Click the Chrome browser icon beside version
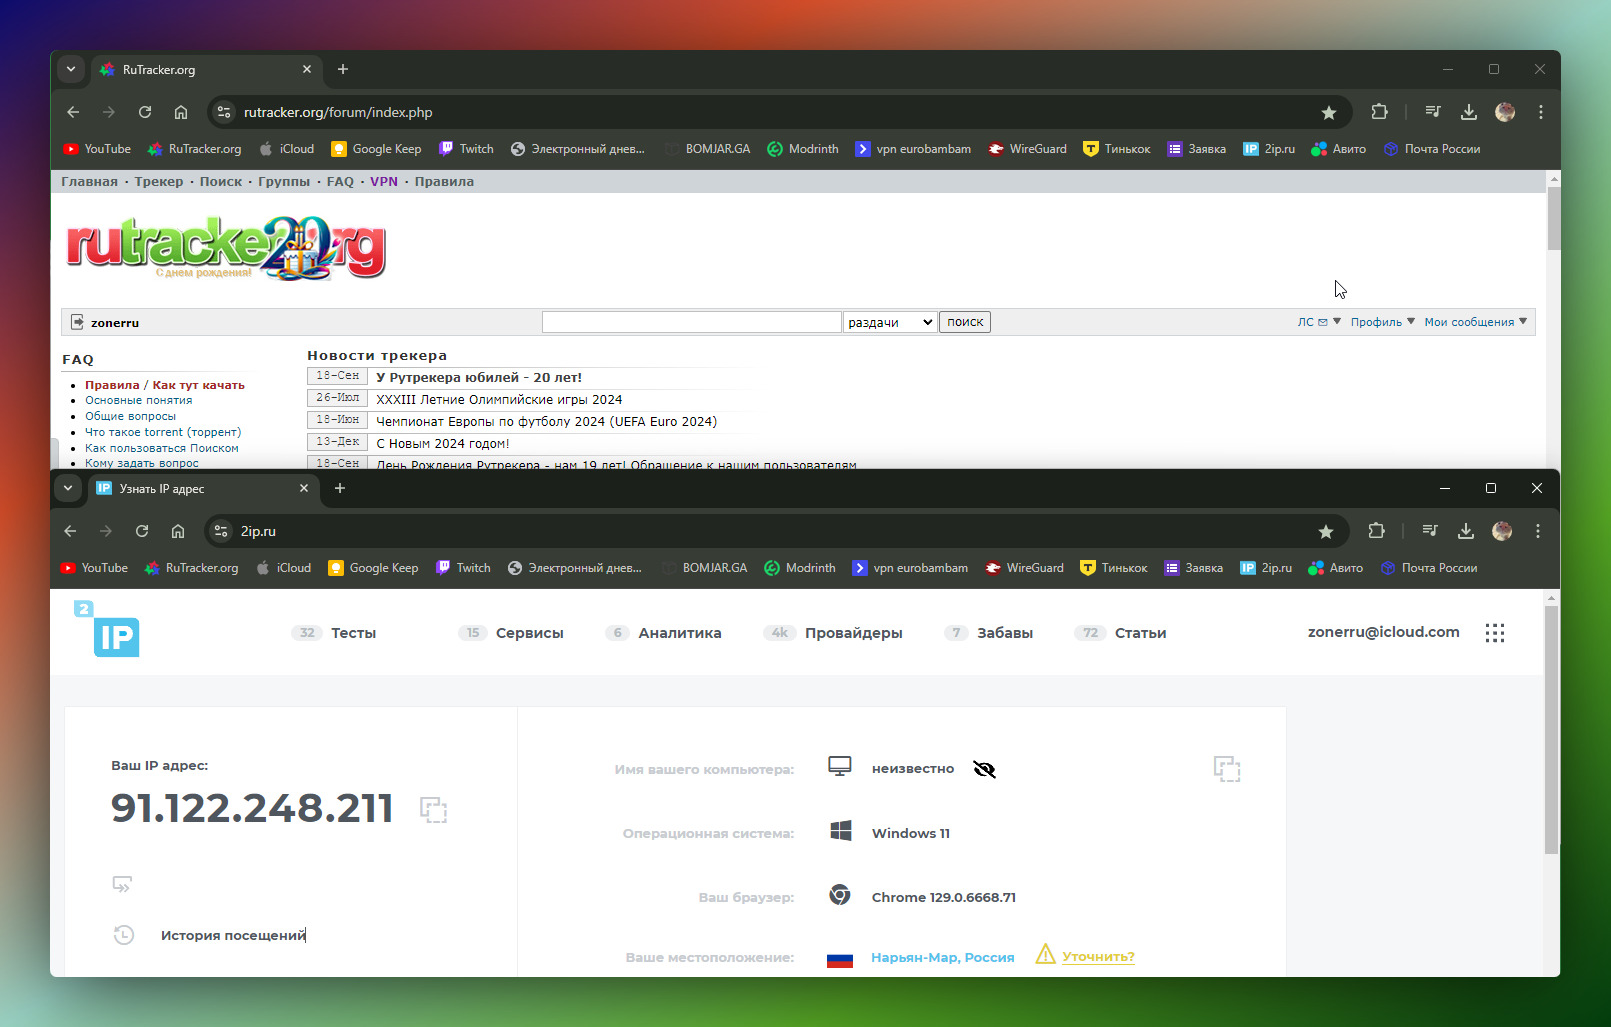This screenshot has width=1611, height=1027. tap(840, 895)
